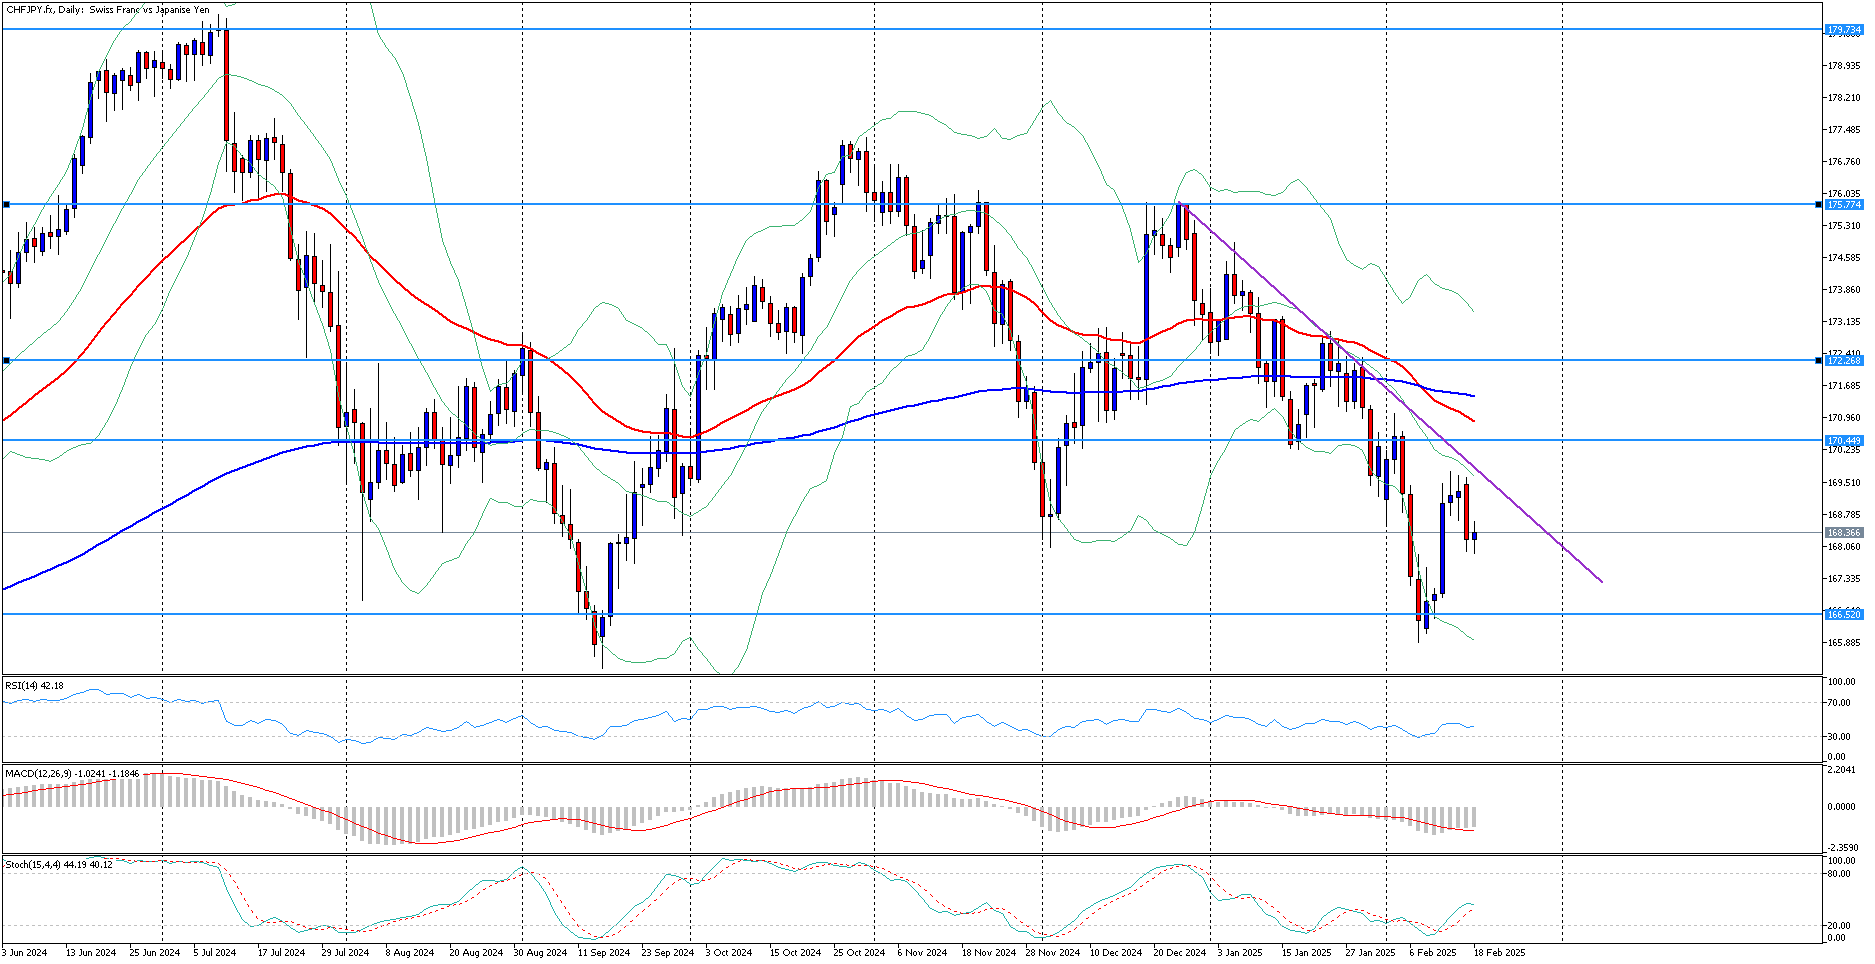The image size is (1875, 964).
Task: Click the 28 Nov 2024 date label
Action: [x=1053, y=953]
